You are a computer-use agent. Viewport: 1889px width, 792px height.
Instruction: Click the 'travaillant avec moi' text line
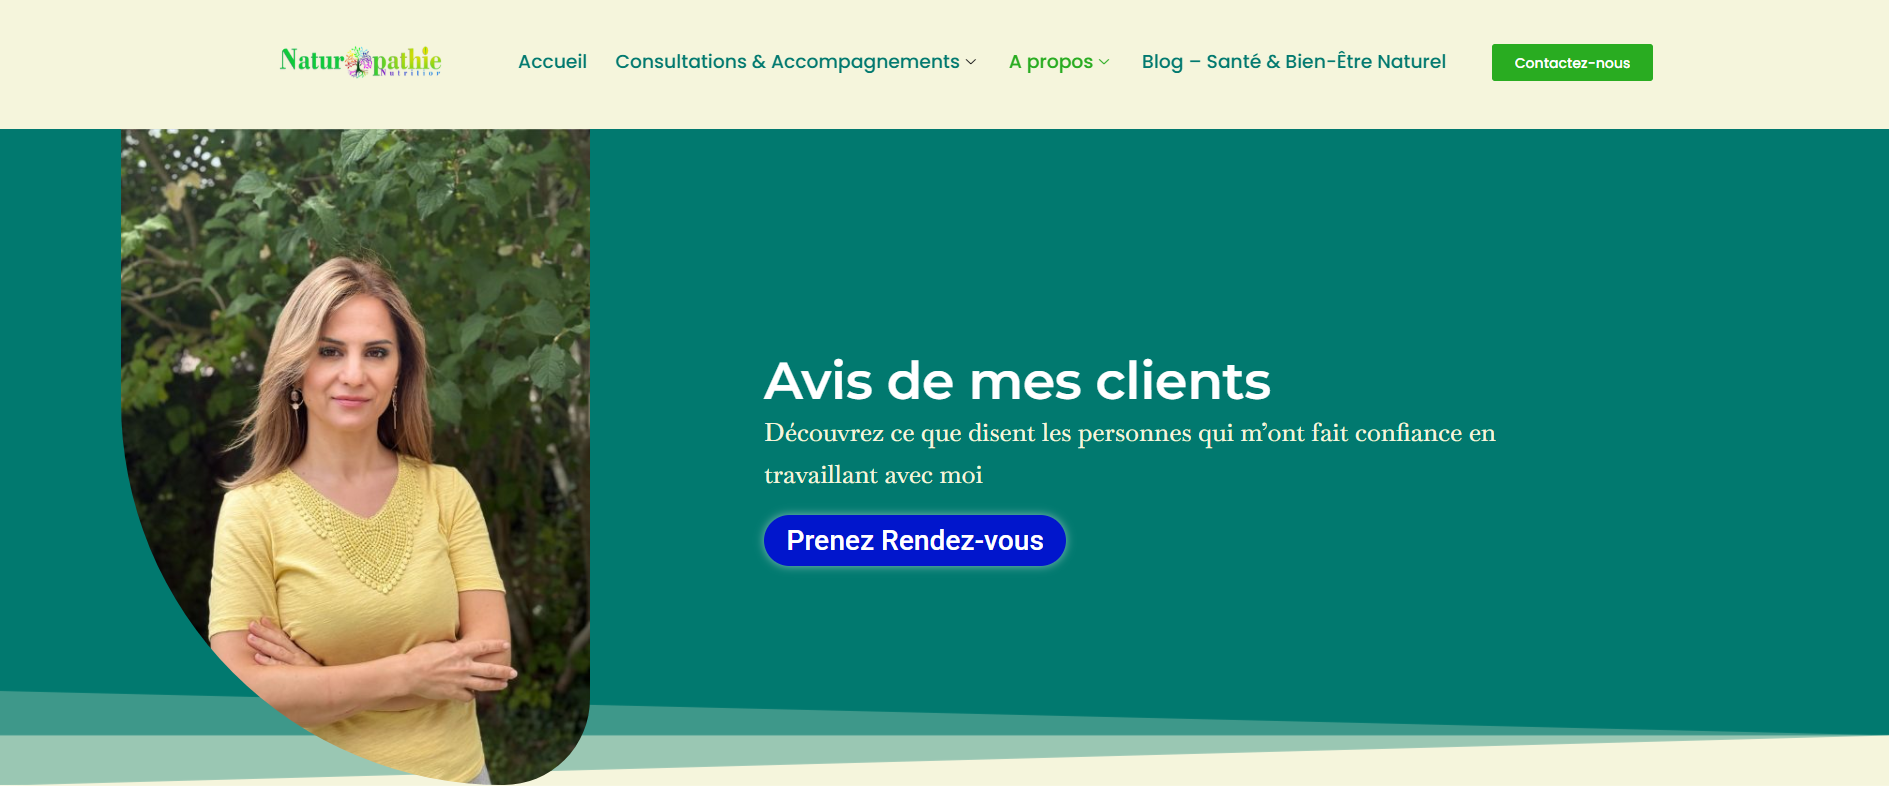pyautogui.click(x=873, y=475)
